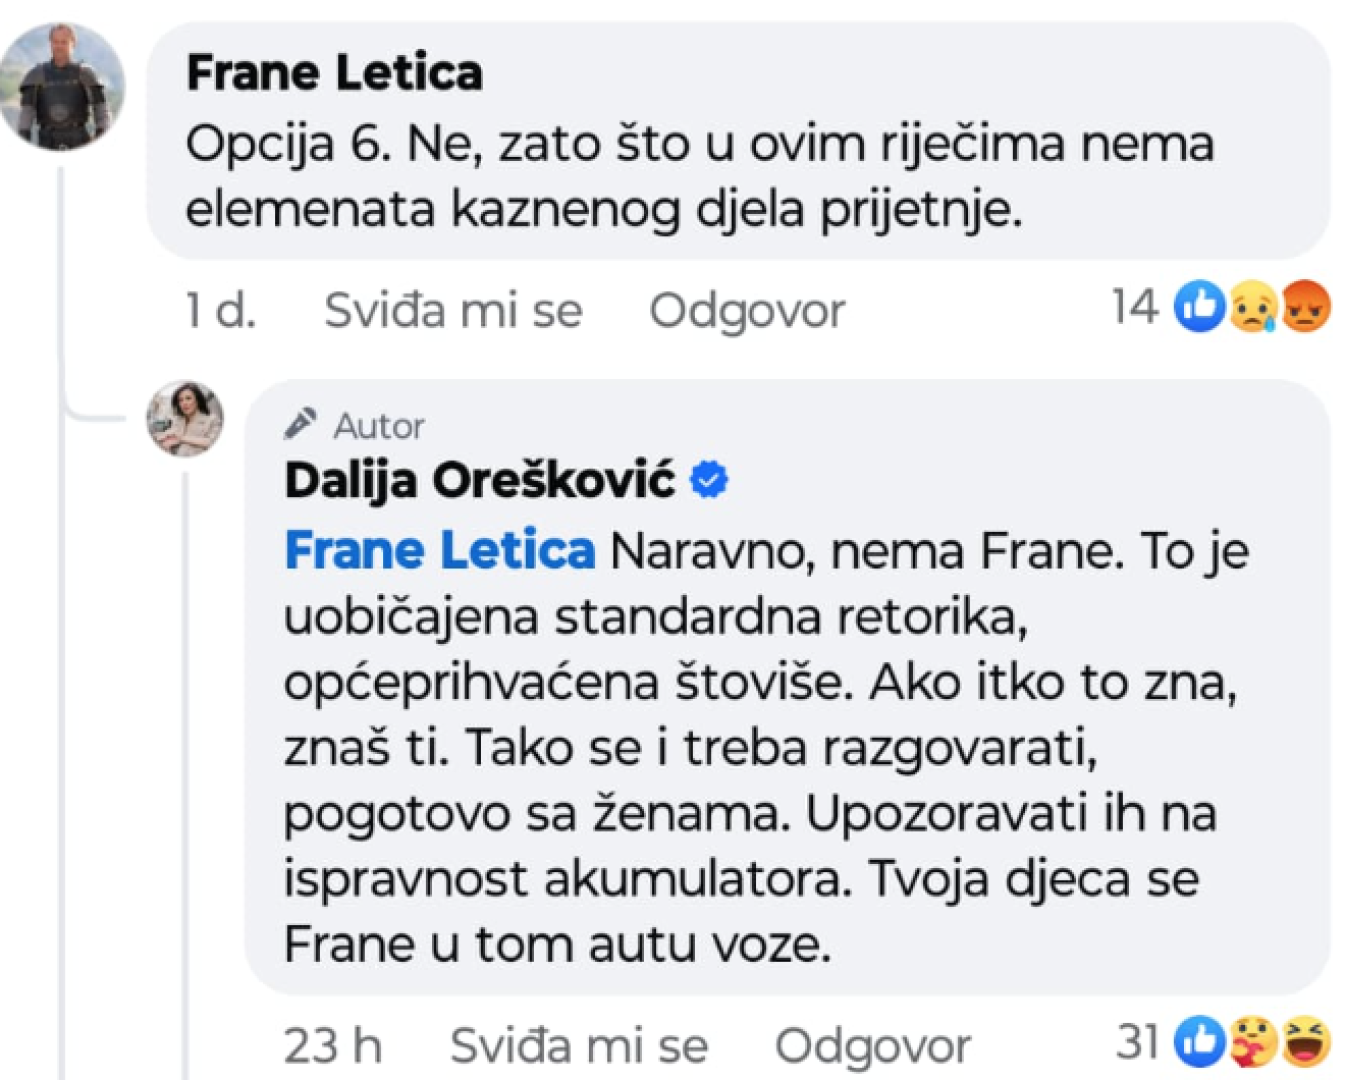Screen dimensions: 1345x1080
Task: Like Dalija Orešković's reply with "Sviđa mi se"
Action: [579, 1046]
